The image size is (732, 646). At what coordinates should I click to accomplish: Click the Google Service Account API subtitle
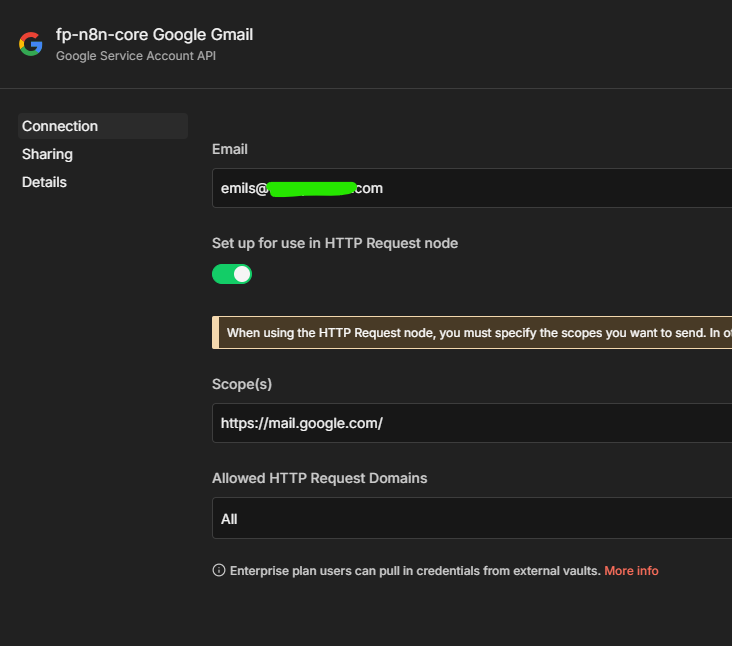click(135, 56)
